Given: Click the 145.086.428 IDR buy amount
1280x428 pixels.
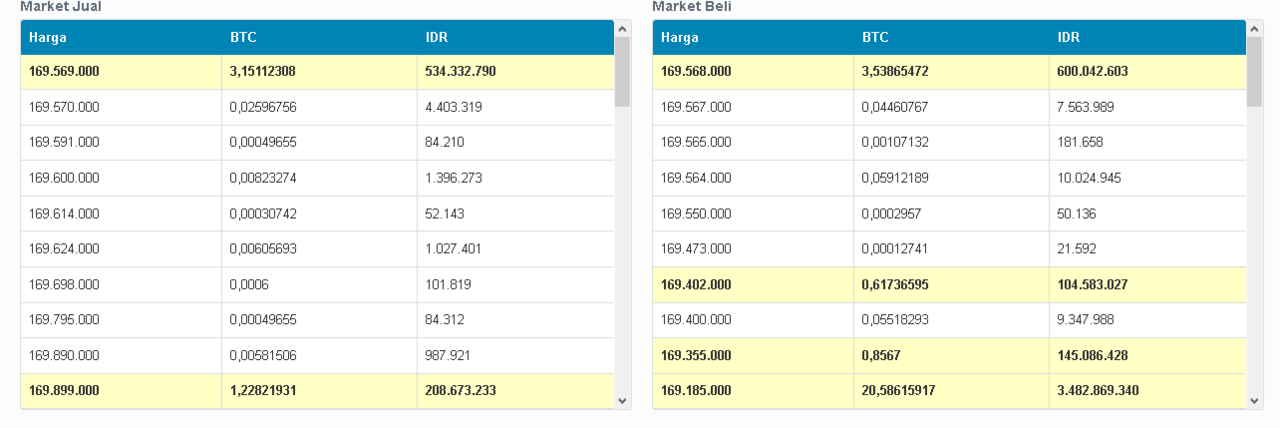Looking at the screenshot, I should [1092, 356].
